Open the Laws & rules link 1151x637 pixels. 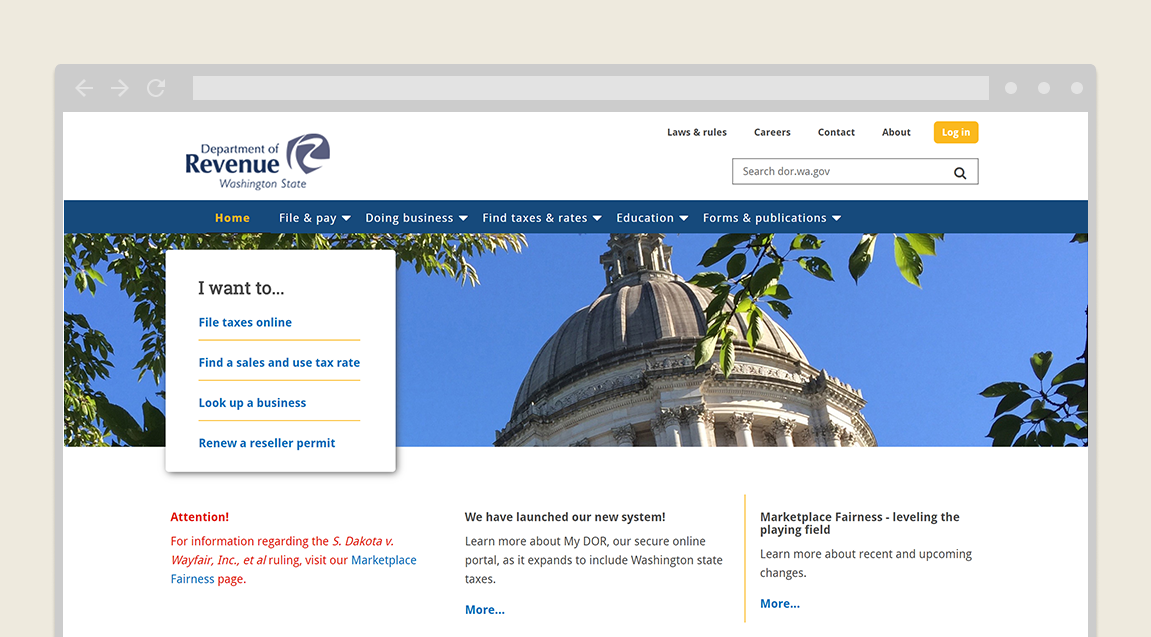[697, 132]
